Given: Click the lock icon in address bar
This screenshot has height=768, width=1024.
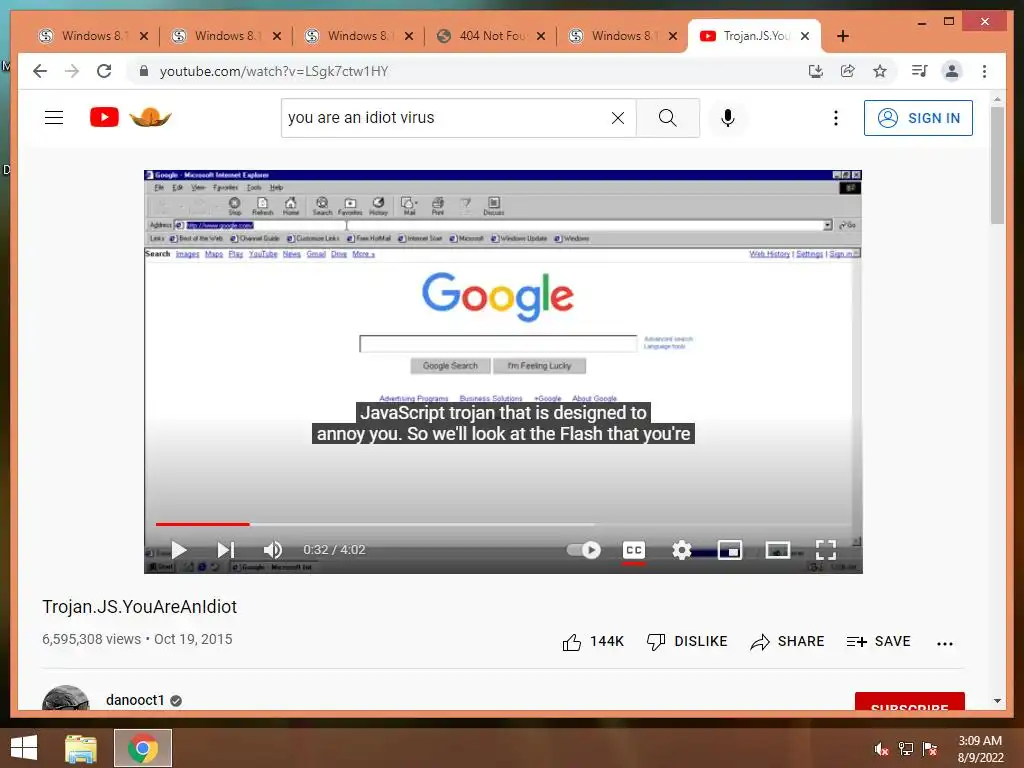Looking at the screenshot, I should pos(144,71).
